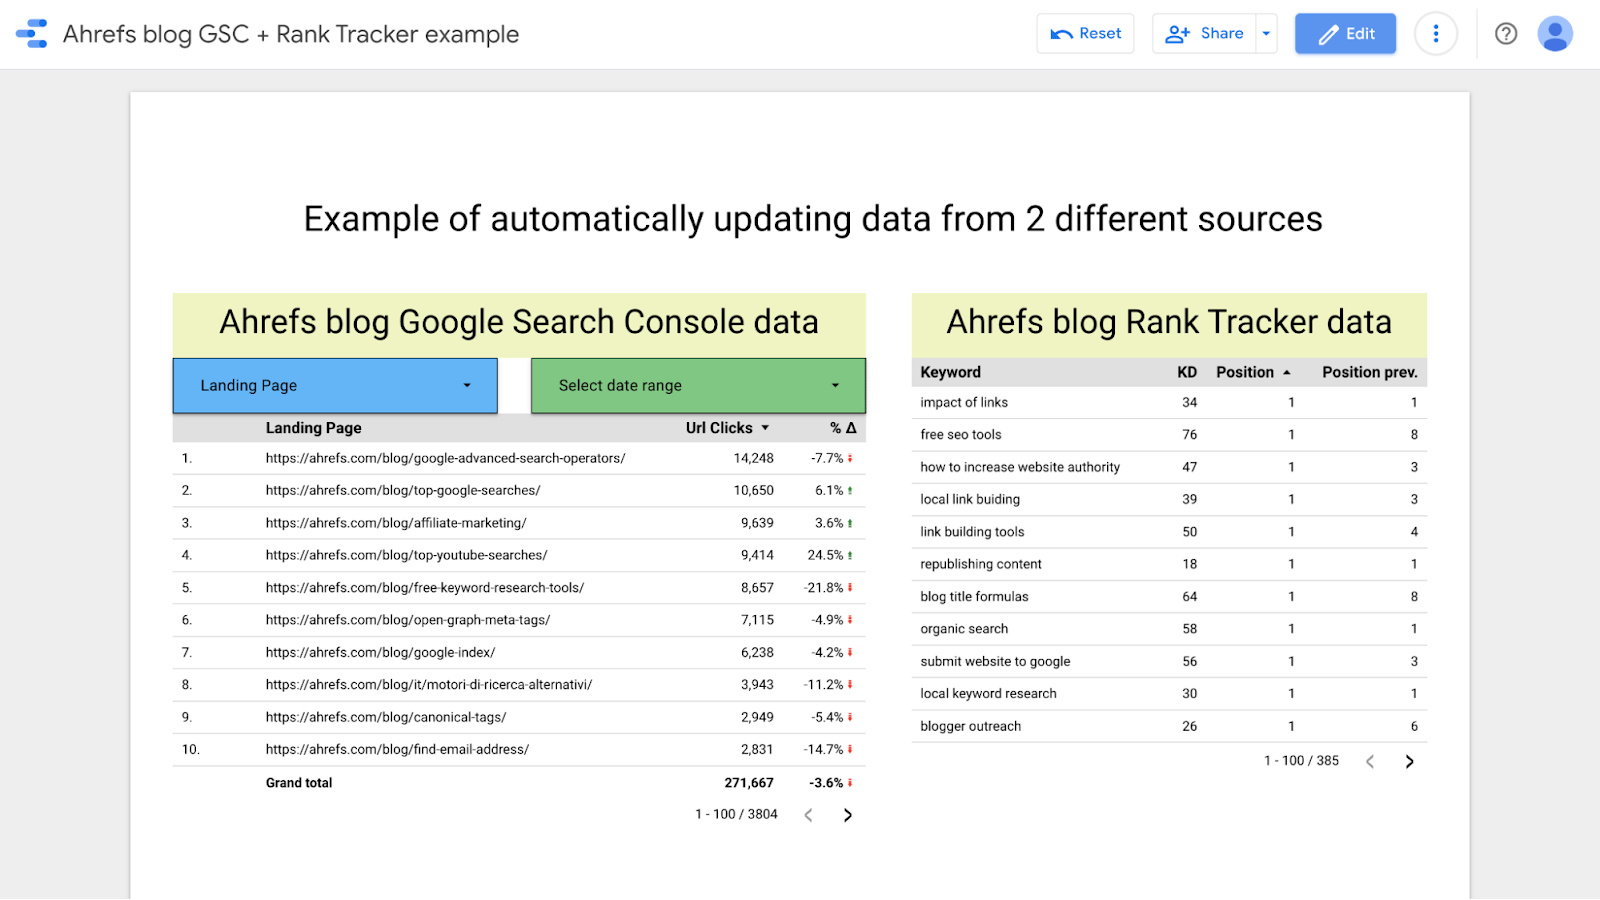Click next page arrow on Rank Tracker table
The width and height of the screenshot is (1600, 900).
[1409, 760]
